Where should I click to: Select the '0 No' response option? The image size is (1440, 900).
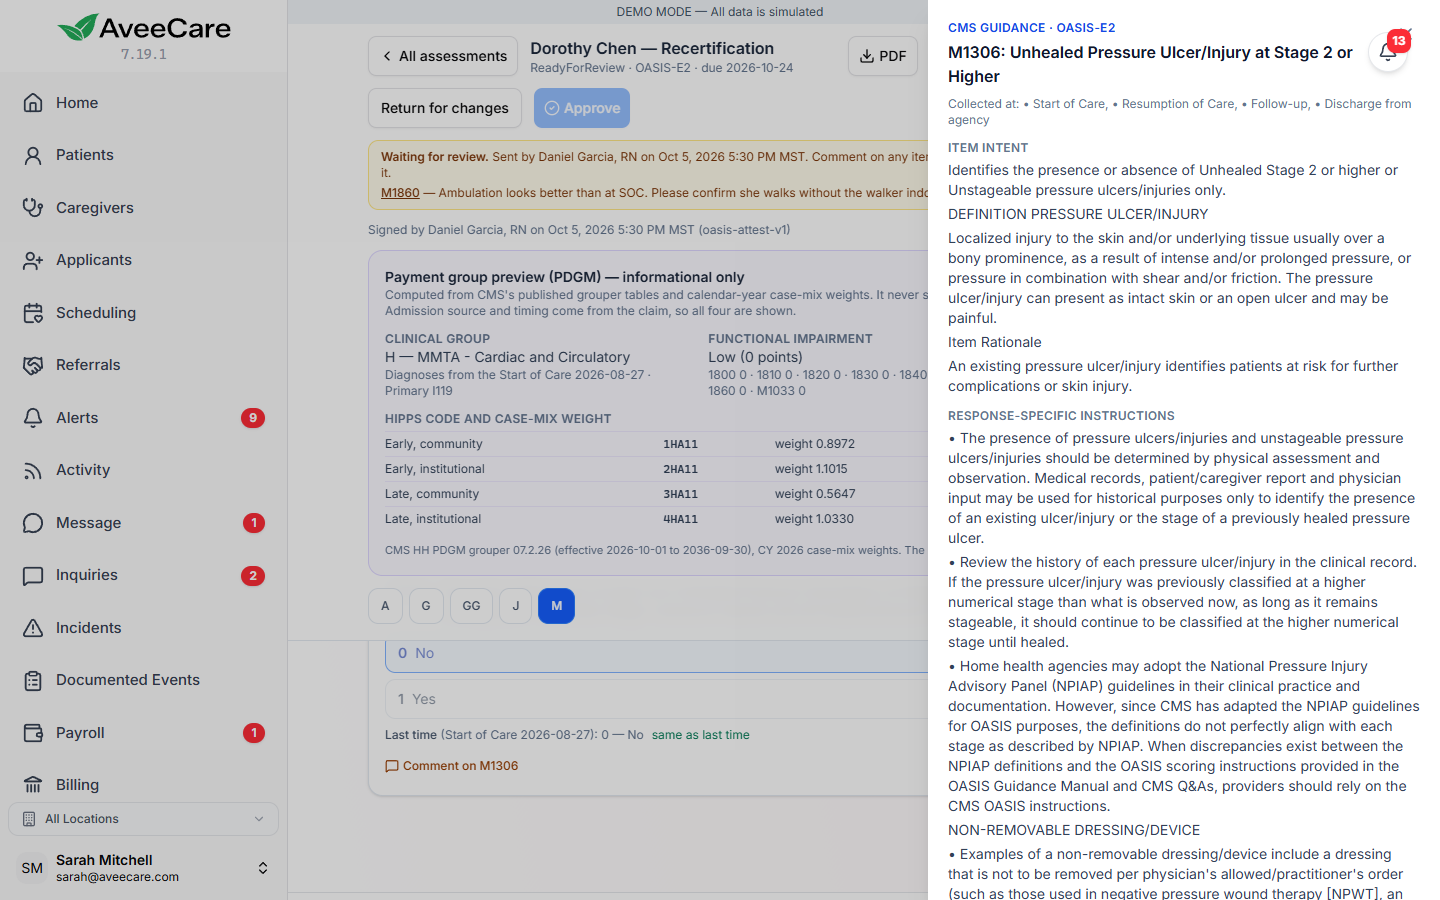(656, 653)
